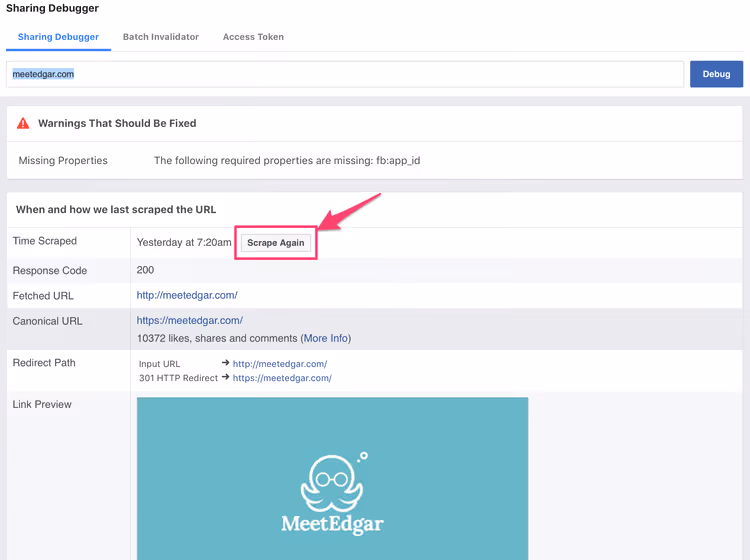Click the 'Redirect Path' row label
Image resolution: width=750 pixels, height=560 pixels.
click(x=44, y=363)
